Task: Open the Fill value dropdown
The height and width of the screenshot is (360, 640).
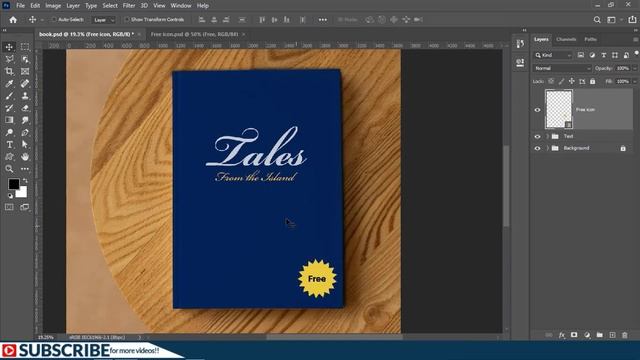Action: [634, 82]
